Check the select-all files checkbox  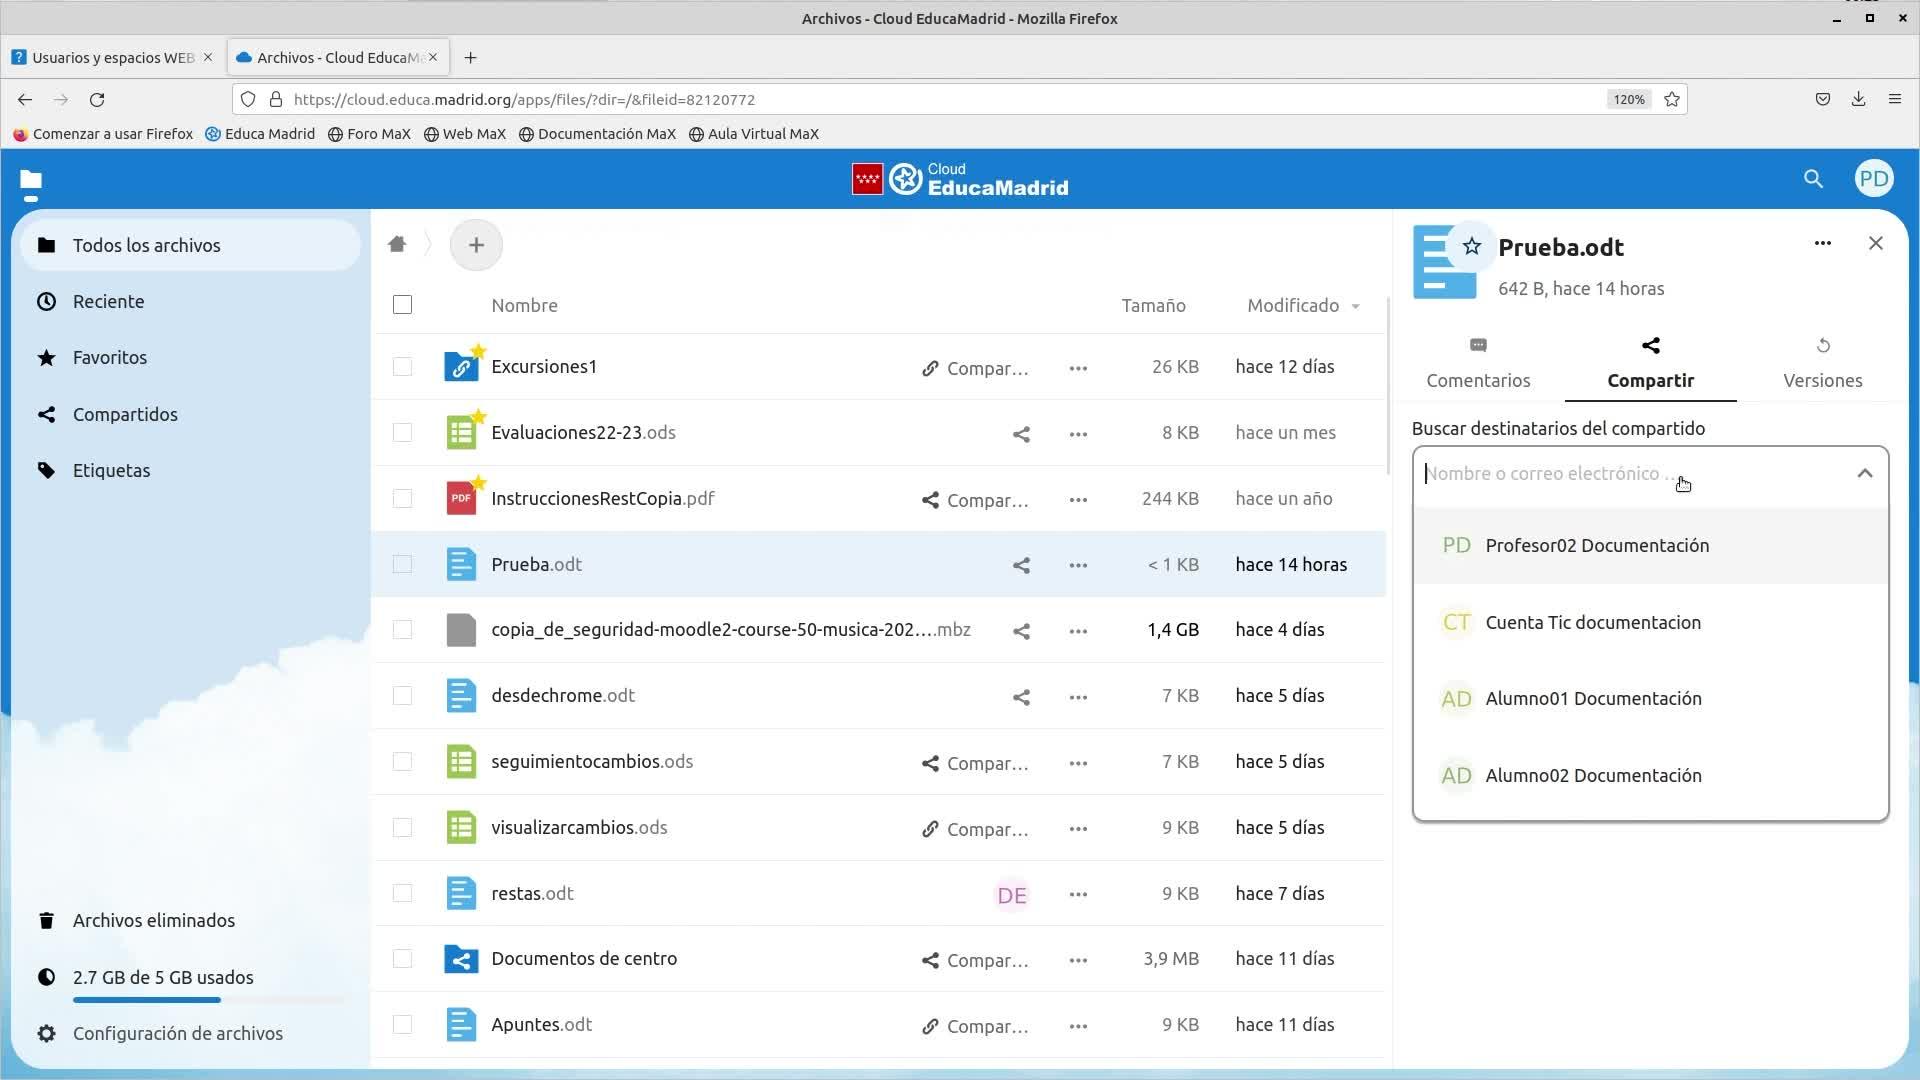point(402,305)
